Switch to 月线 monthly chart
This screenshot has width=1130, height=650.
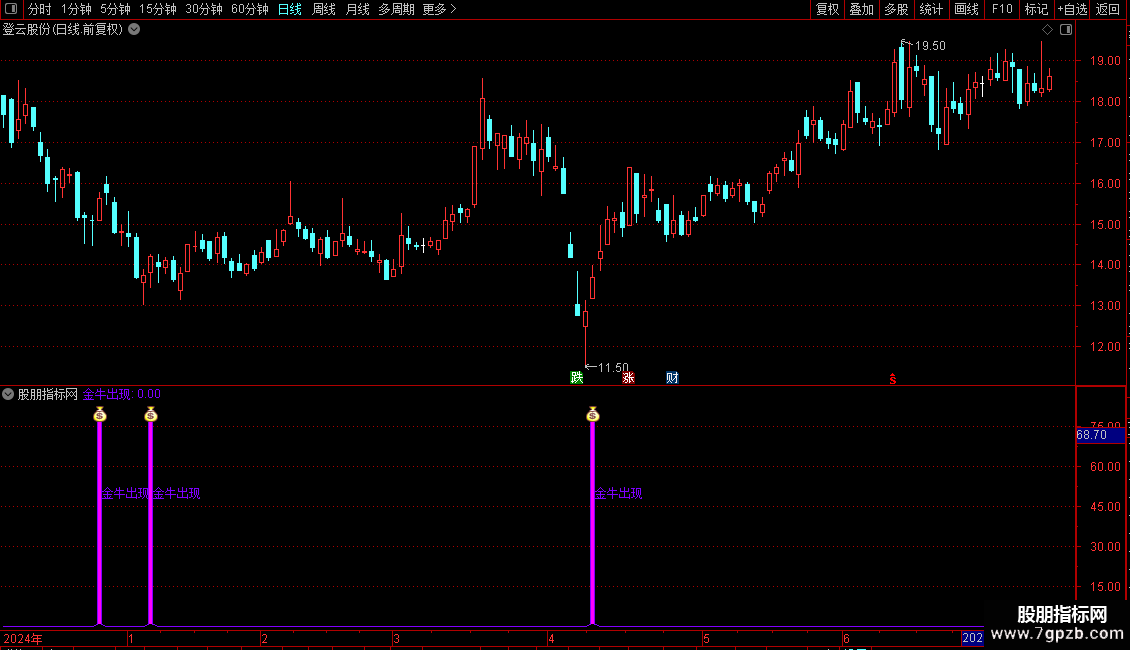357,9
